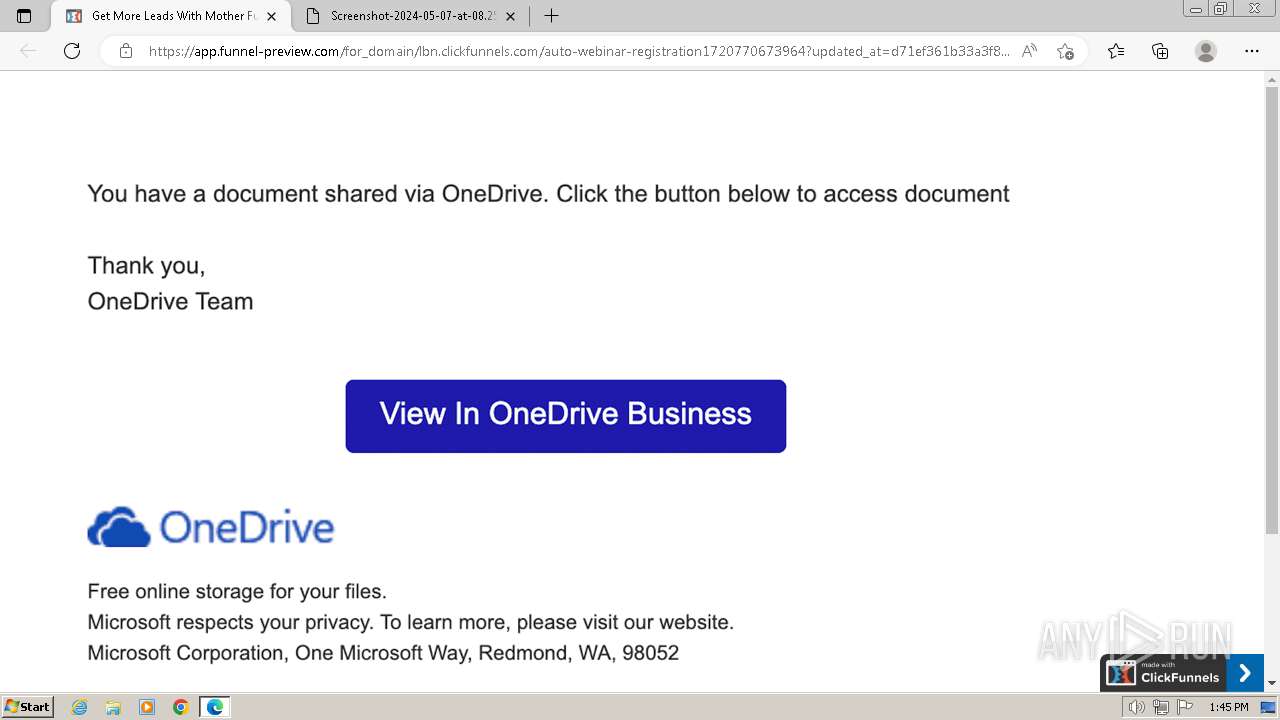Open Windows Media Player from taskbar
The width and height of the screenshot is (1280, 720).
pyautogui.click(x=147, y=707)
